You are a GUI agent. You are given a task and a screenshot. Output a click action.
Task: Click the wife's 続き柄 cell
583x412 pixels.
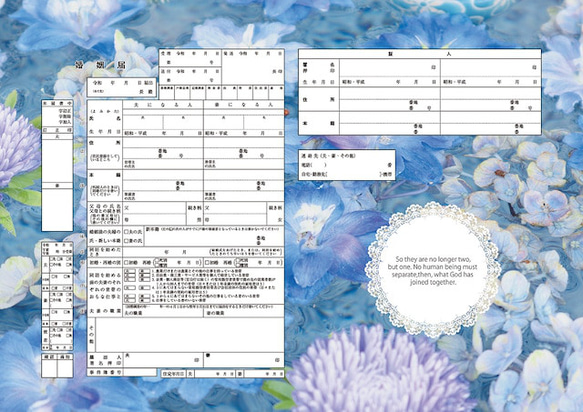(x=276, y=214)
